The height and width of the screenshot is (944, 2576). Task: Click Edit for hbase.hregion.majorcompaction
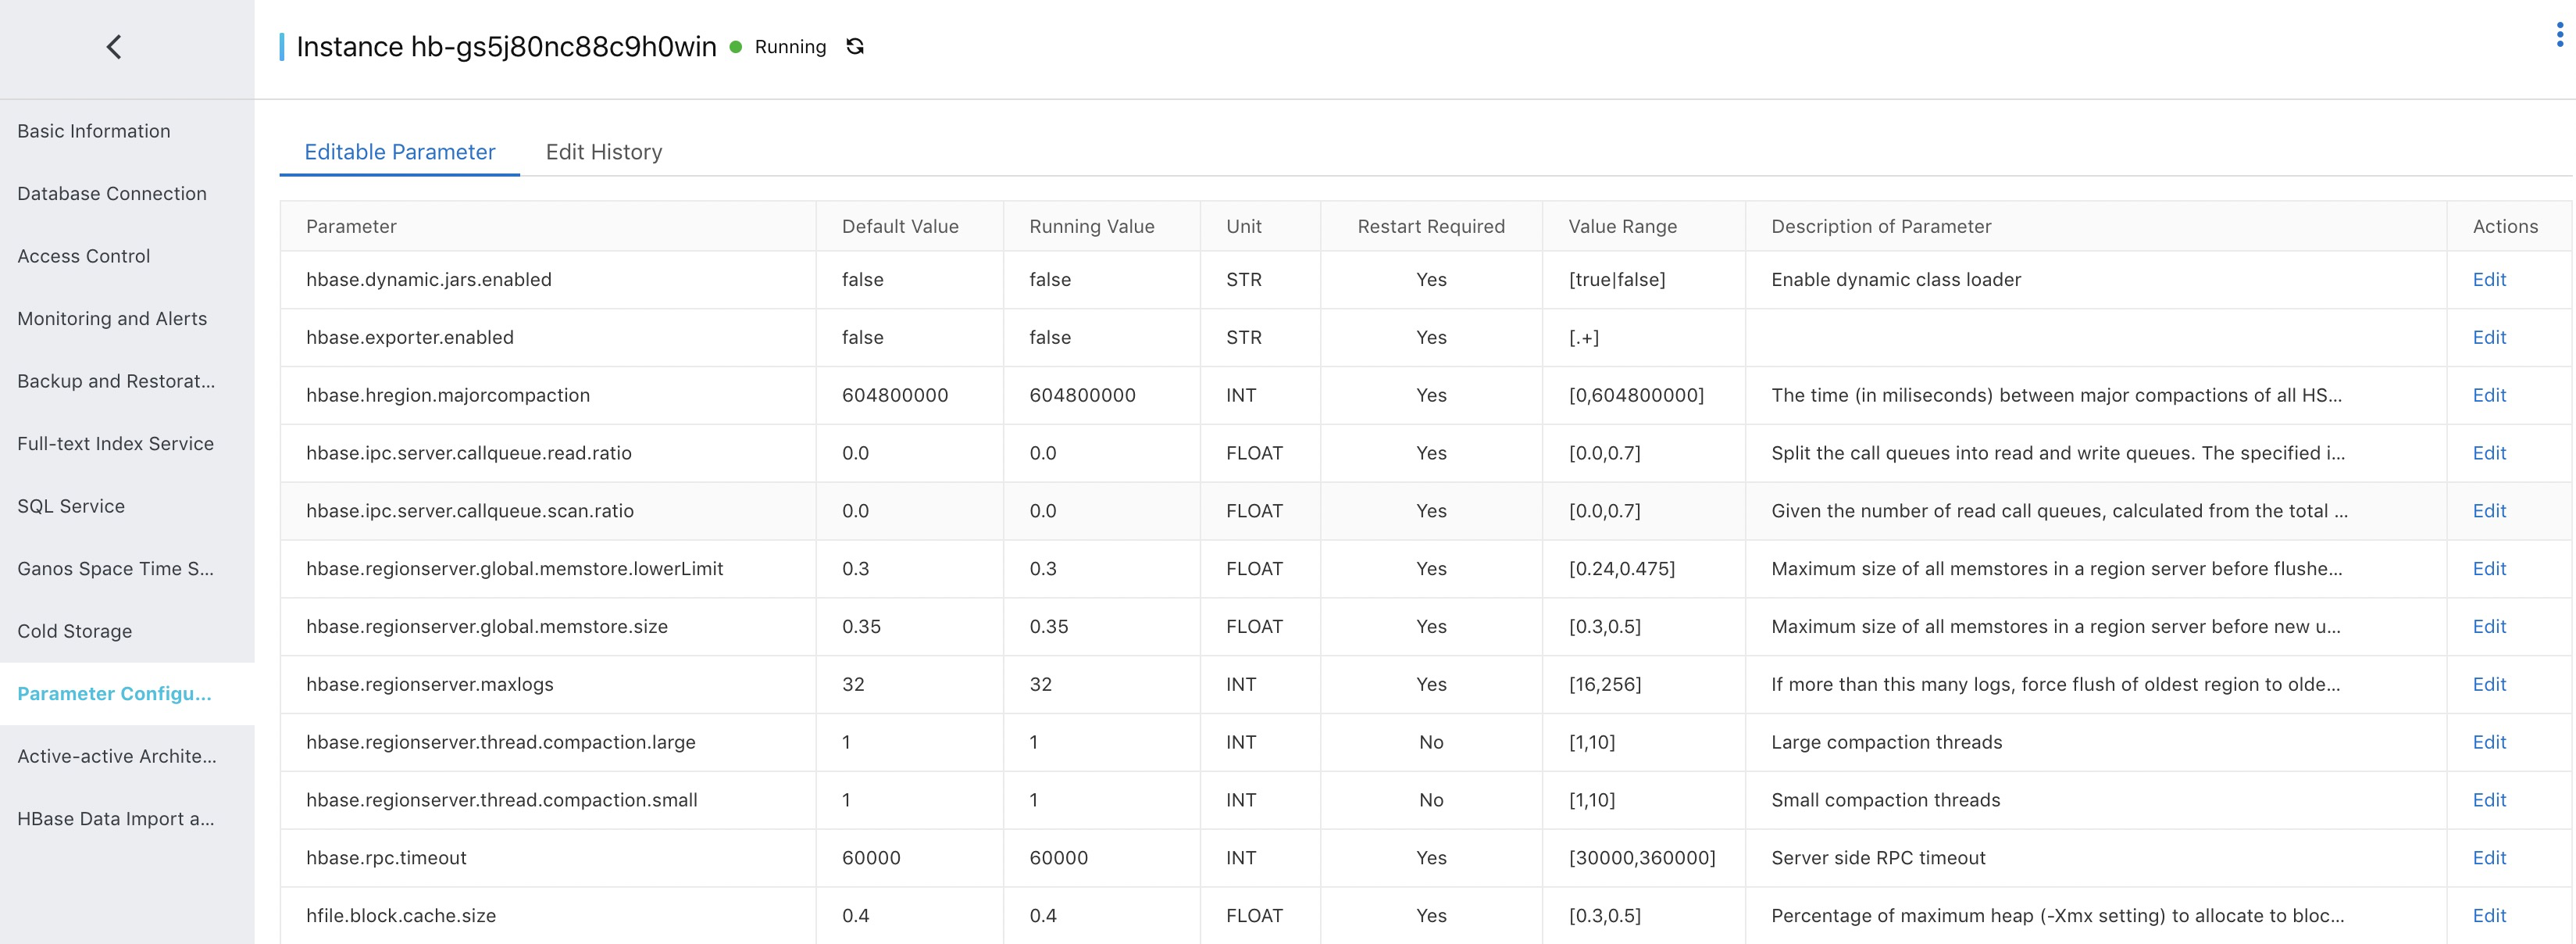pyautogui.click(x=2488, y=395)
